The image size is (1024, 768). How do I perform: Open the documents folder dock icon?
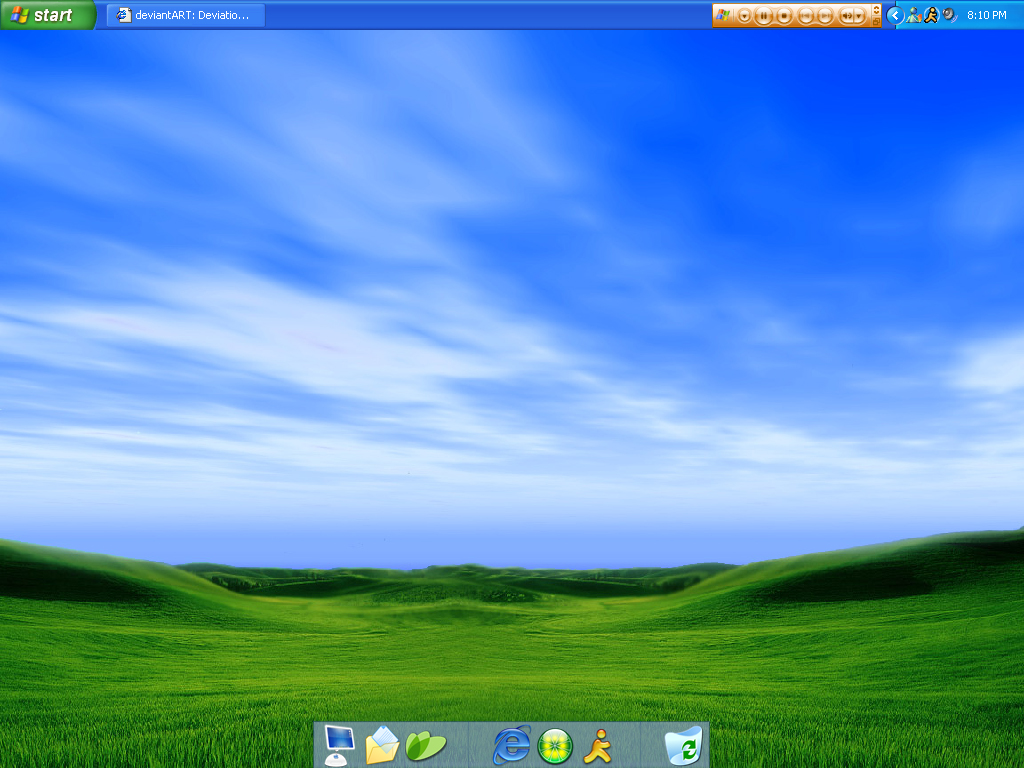pyautogui.click(x=383, y=744)
